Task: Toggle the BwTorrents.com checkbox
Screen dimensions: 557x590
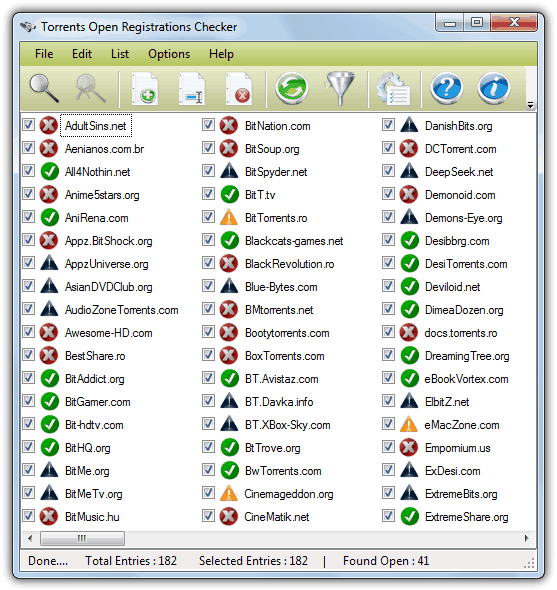Action: [208, 470]
